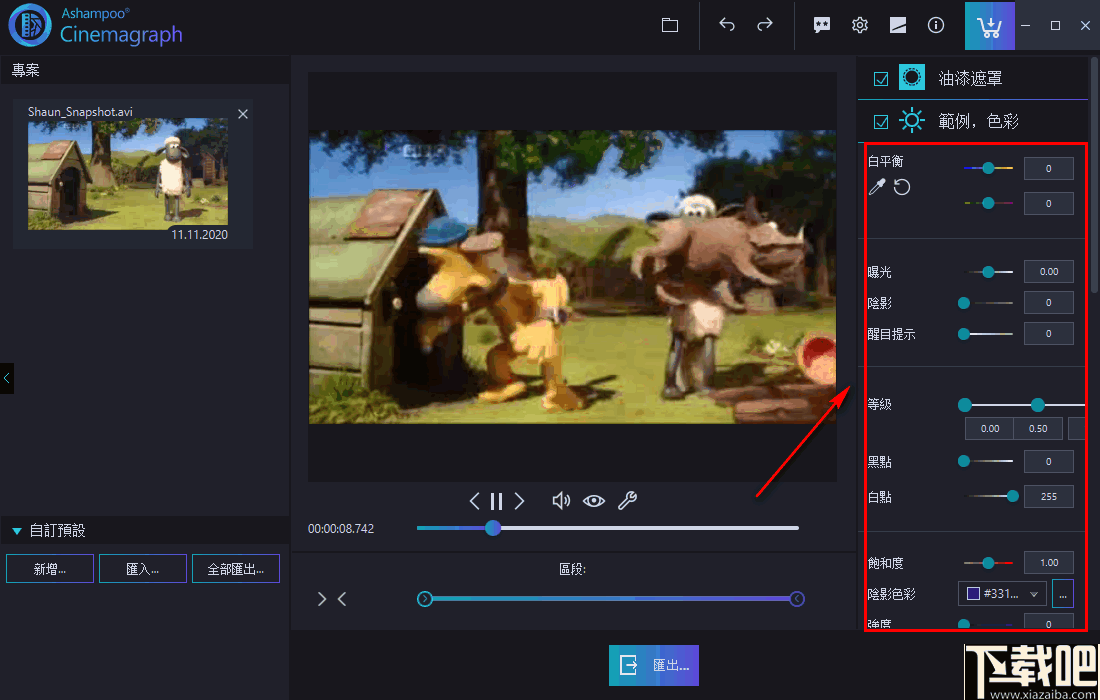Viewport: 1100px width, 700px height.
Task: Click white balance blue-yellow slider
Action: (x=988, y=168)
